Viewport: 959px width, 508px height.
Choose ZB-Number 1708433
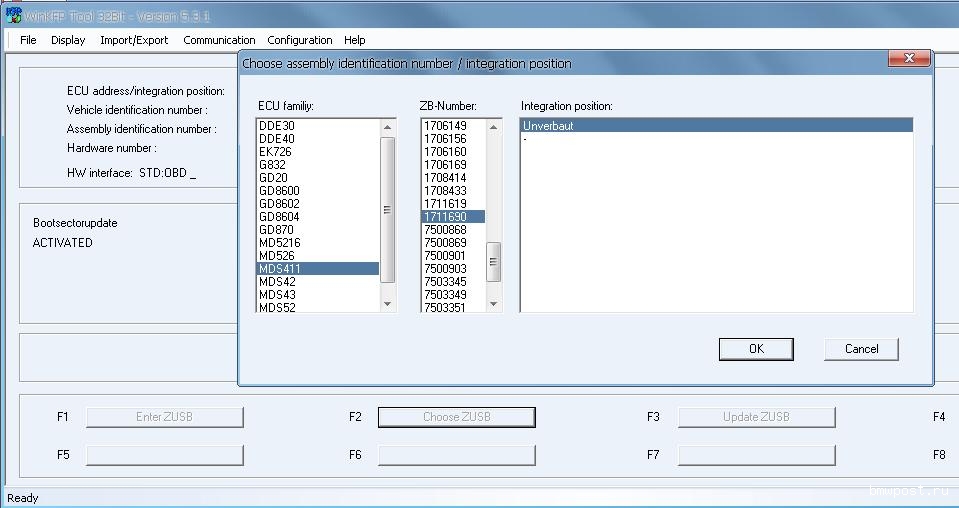tap(445, 191)
